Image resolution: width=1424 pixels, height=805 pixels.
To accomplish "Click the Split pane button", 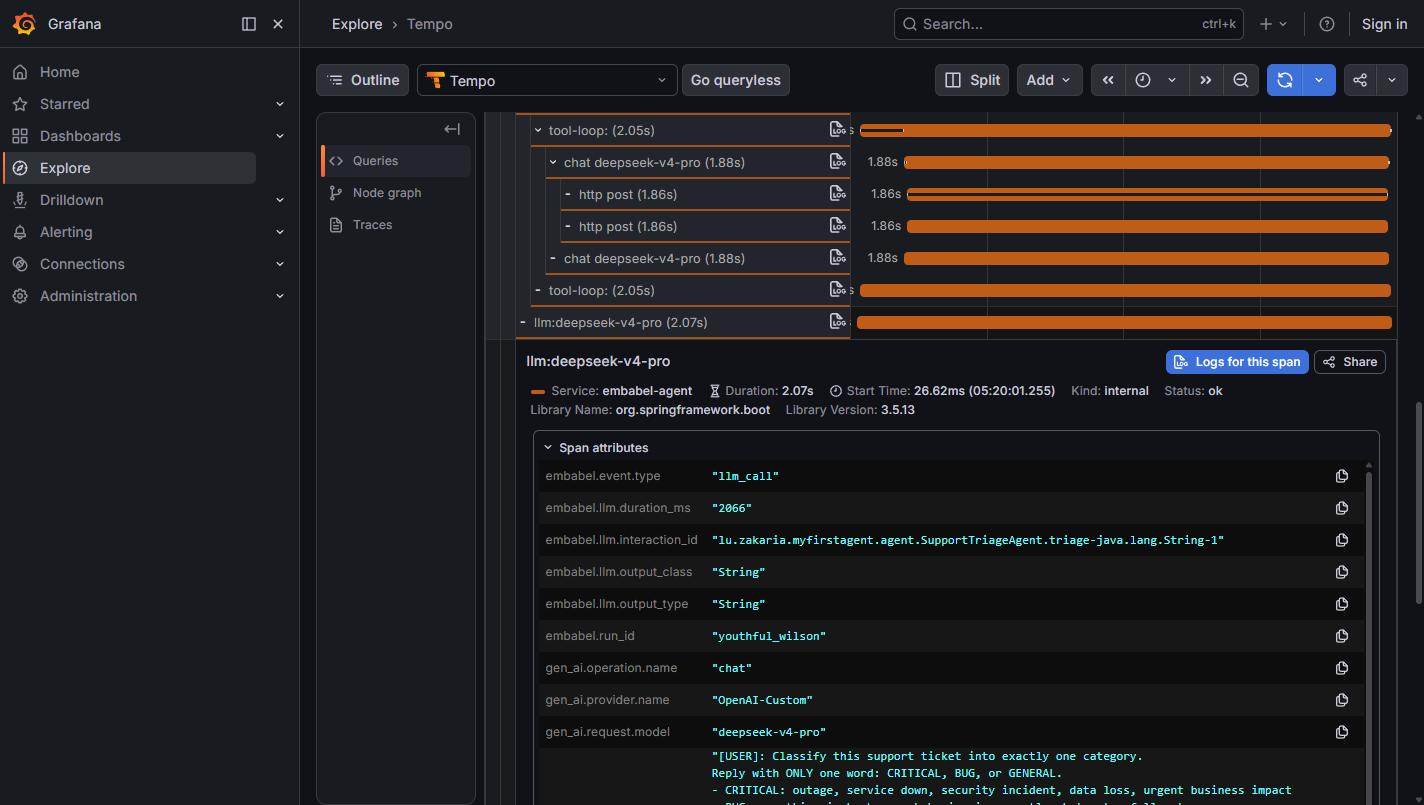I will (972, 80).
